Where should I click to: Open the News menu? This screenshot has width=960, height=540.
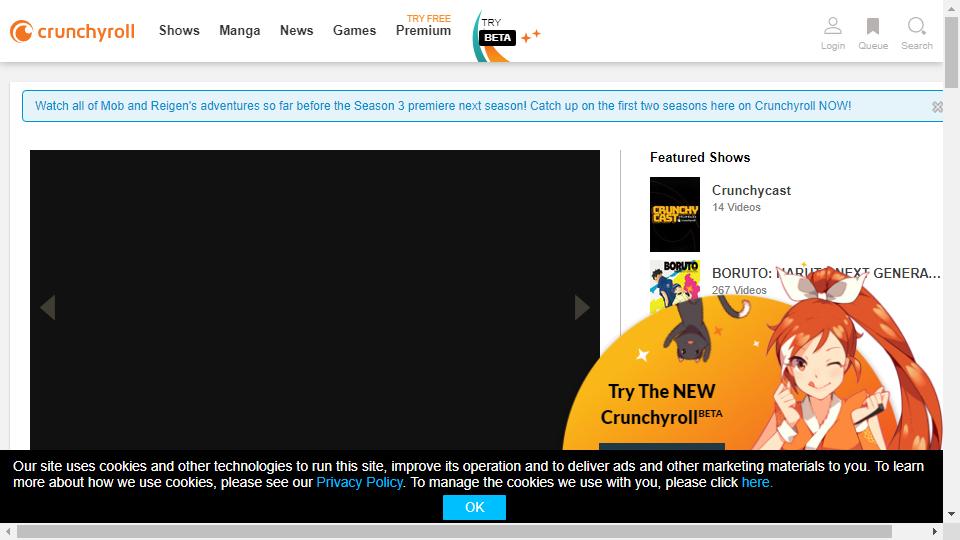[x=296, y=31]
